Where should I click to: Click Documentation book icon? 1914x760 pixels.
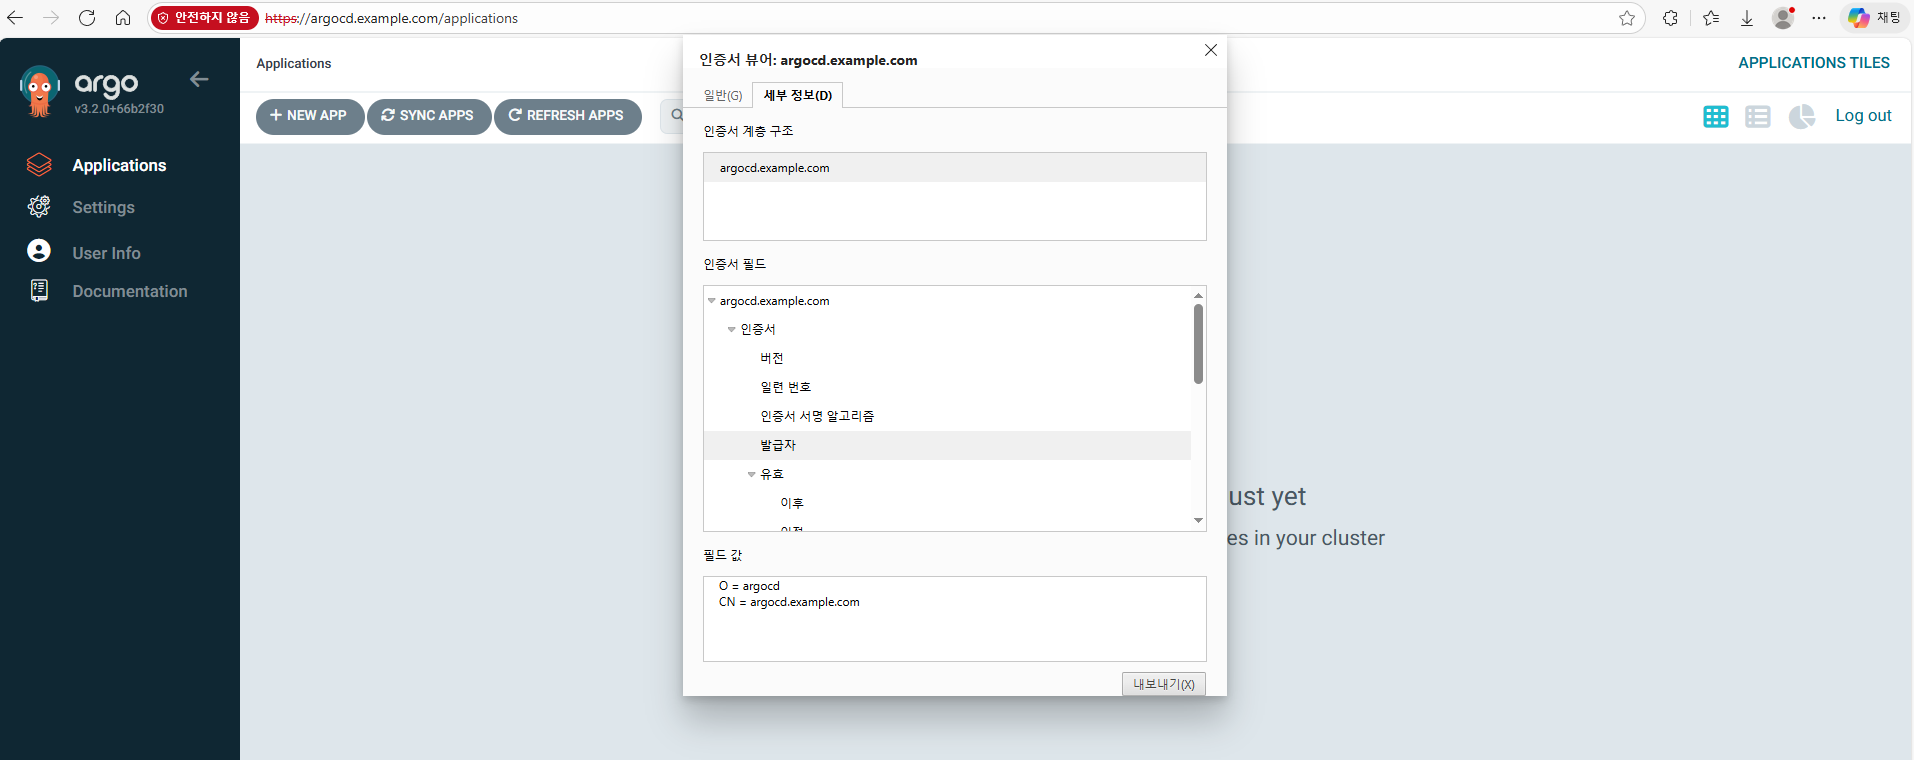(x=39, y=290)
